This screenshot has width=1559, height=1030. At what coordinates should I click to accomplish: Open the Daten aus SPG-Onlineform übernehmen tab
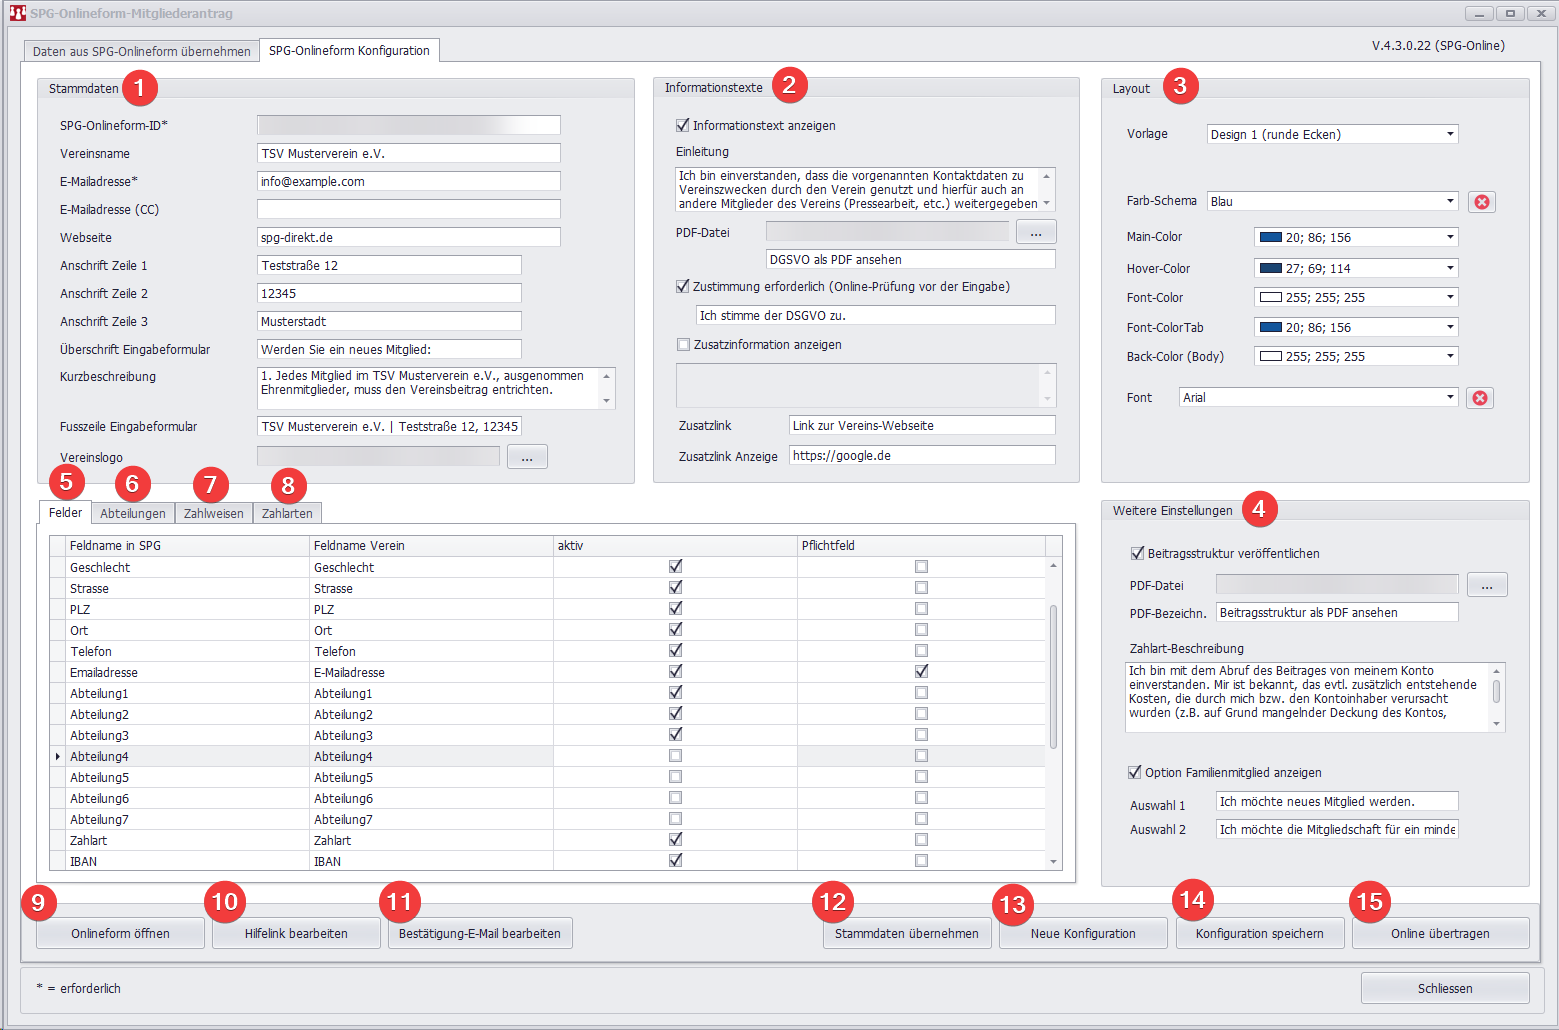[141, 51]
